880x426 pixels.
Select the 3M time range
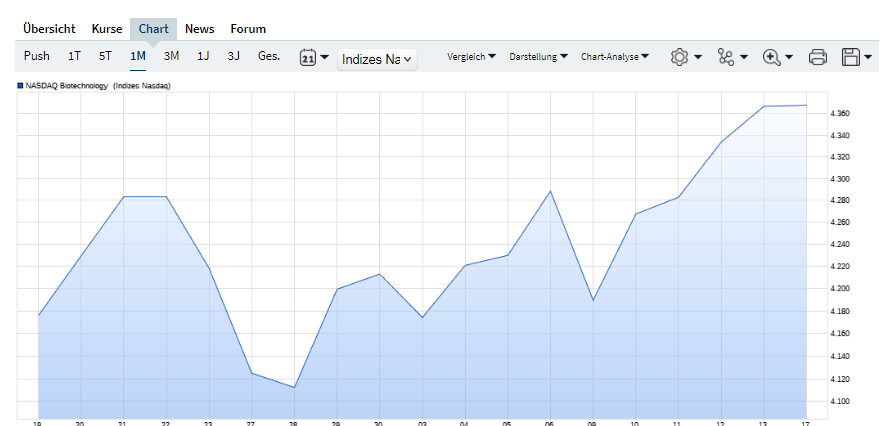point(171,56)
